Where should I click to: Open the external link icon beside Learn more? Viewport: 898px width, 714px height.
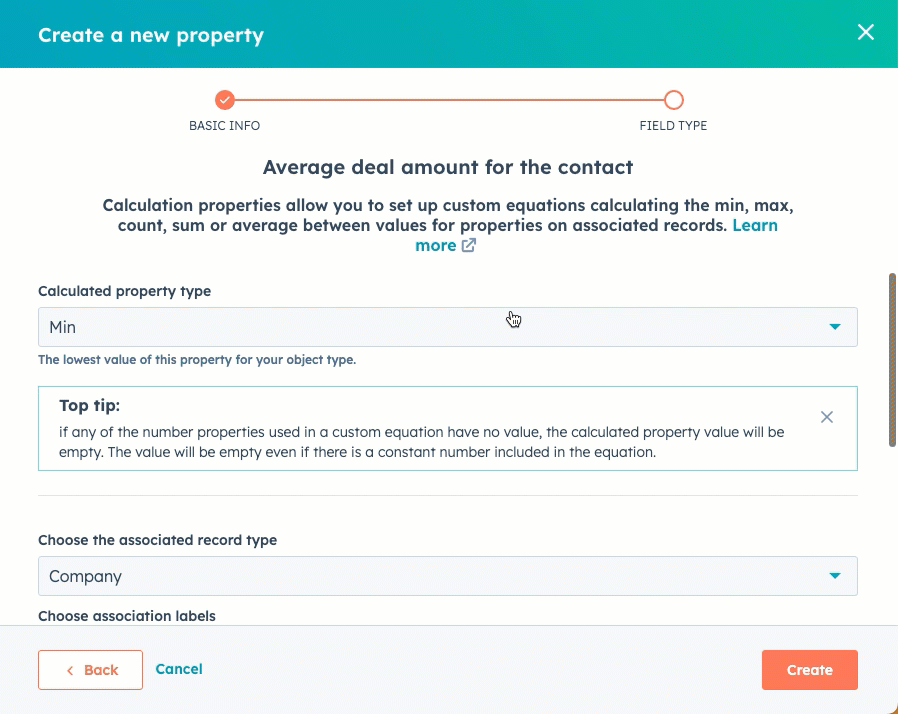tap(467, 245)
